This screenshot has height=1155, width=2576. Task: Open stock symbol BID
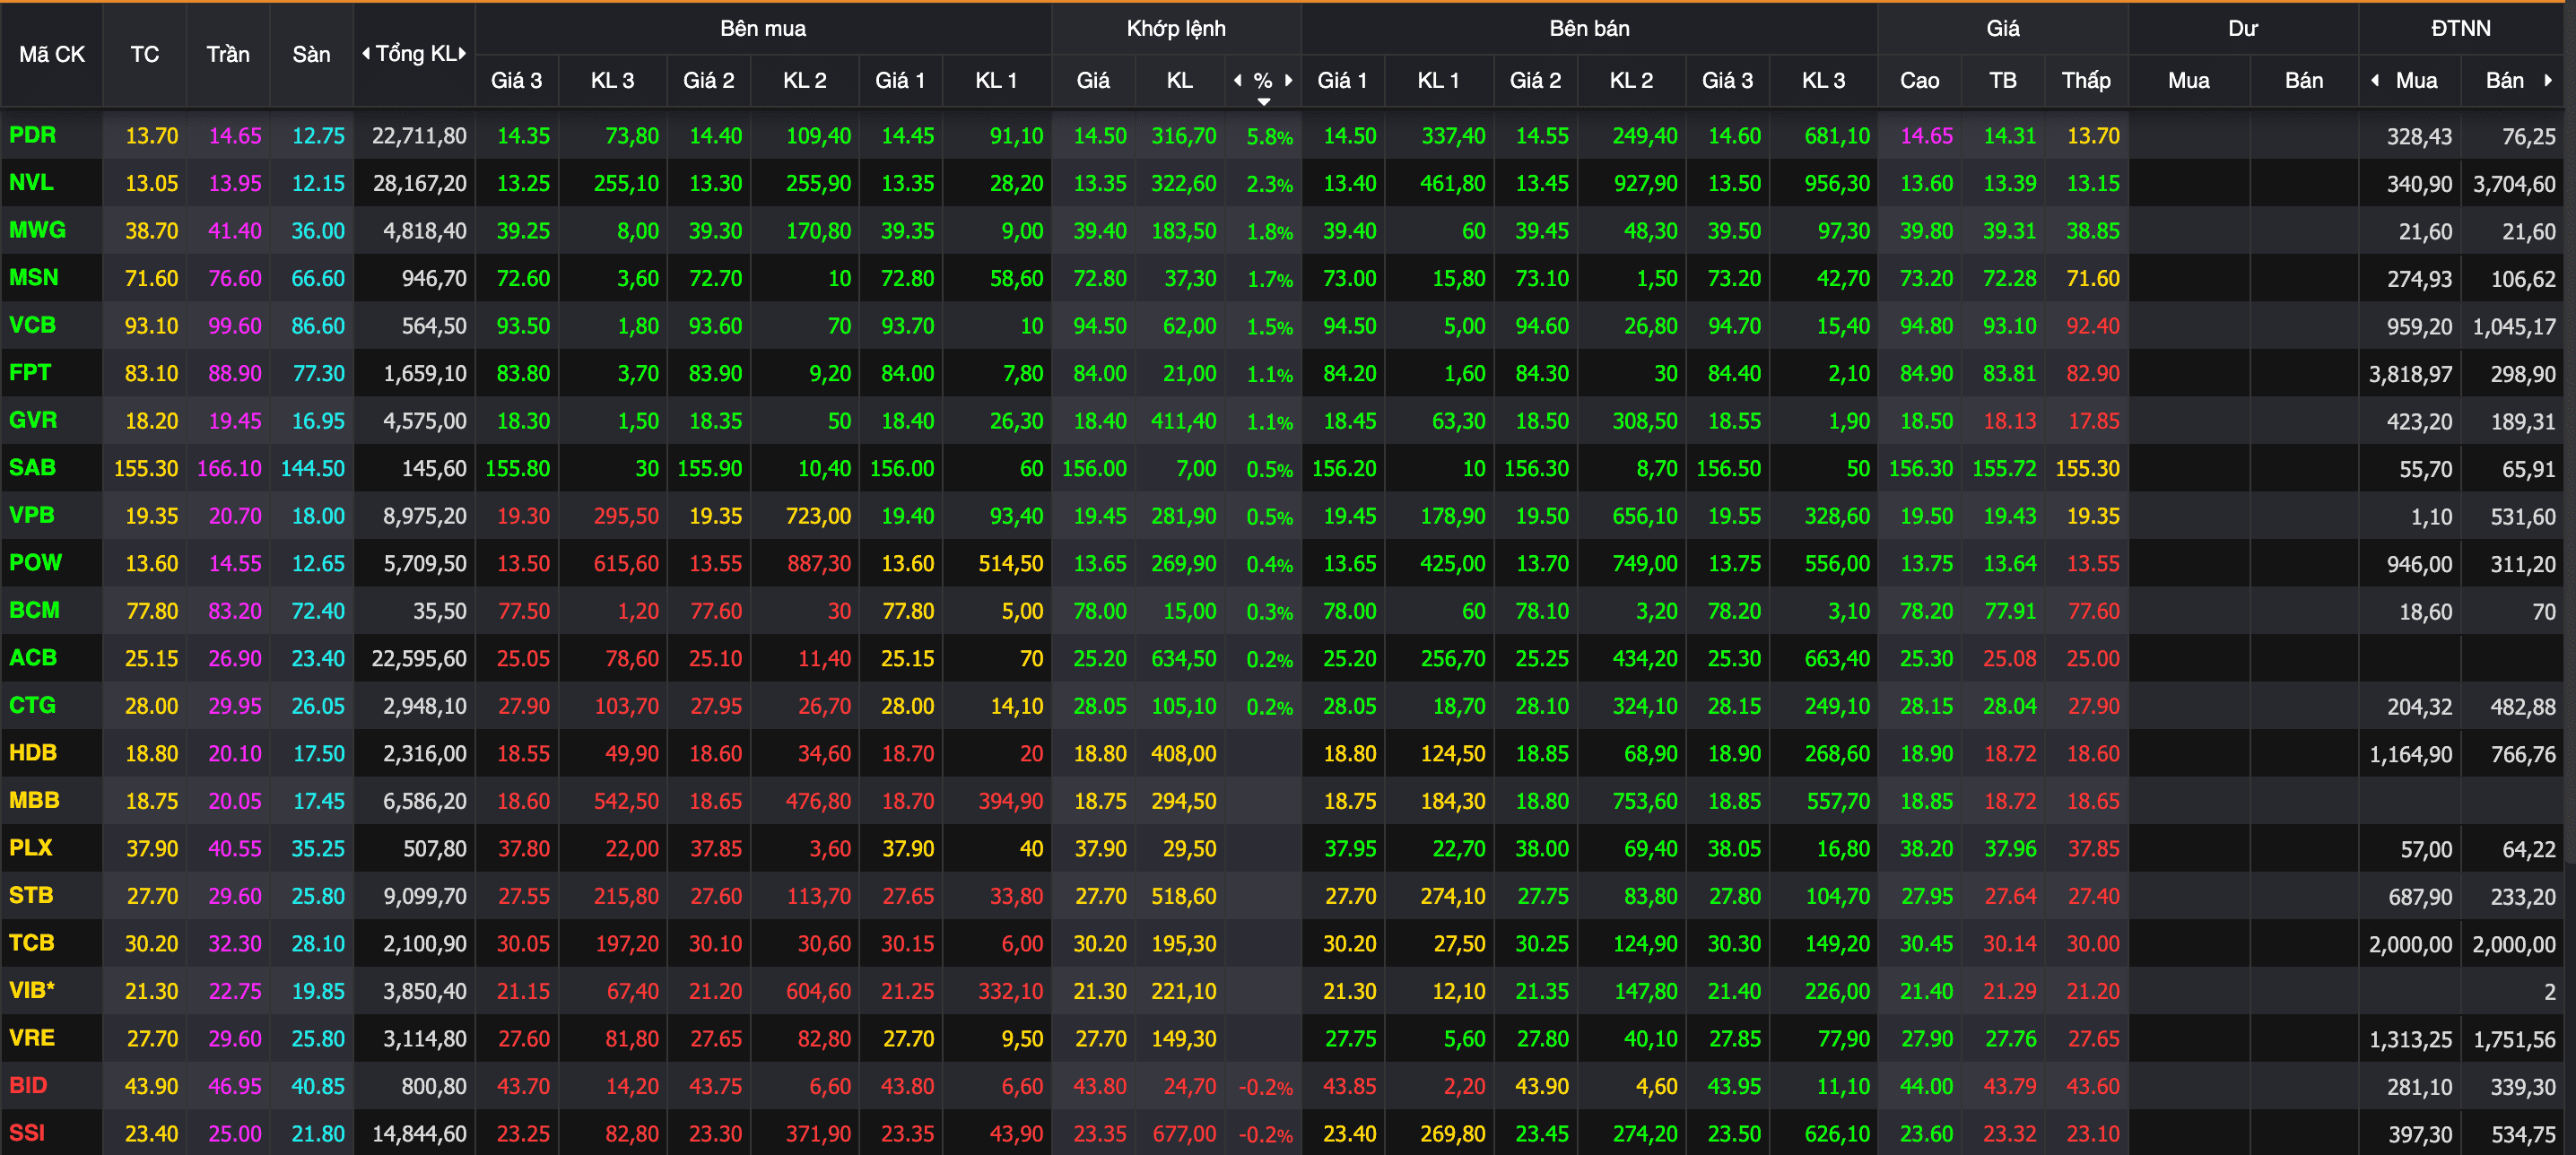point(28,1085)
